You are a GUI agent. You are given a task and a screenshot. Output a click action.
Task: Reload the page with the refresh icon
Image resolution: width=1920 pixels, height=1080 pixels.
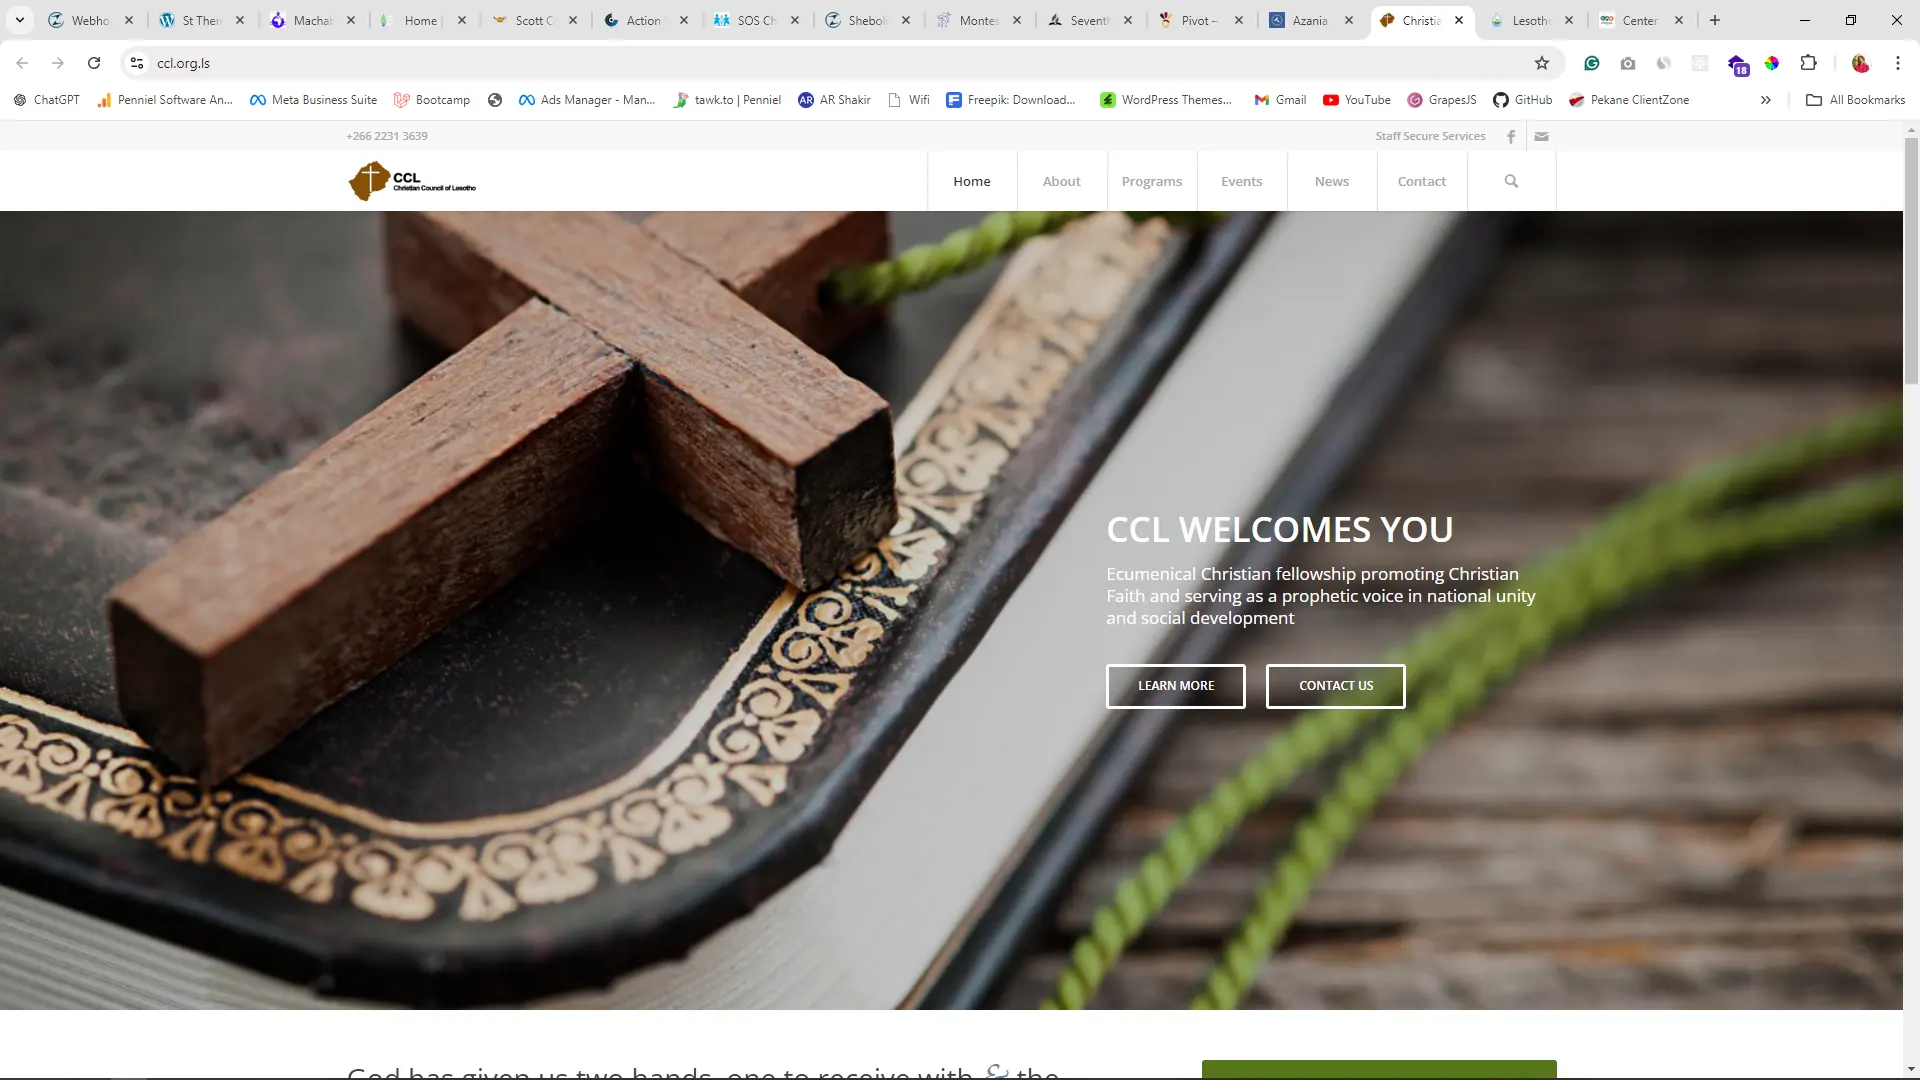point(94,63)
